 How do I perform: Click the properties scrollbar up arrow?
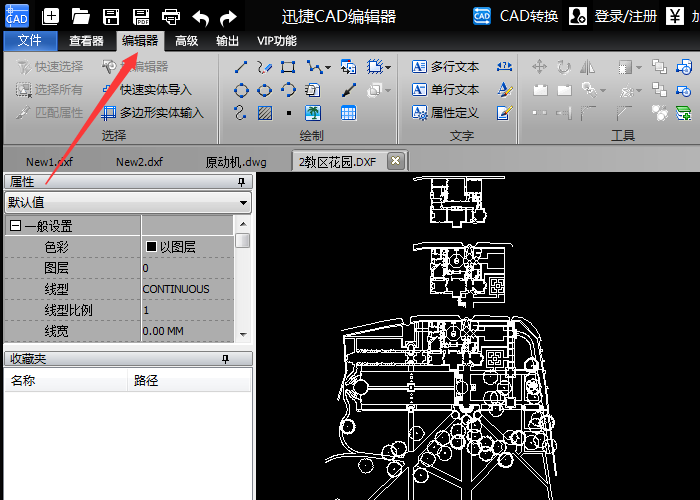tap(243, 224)
